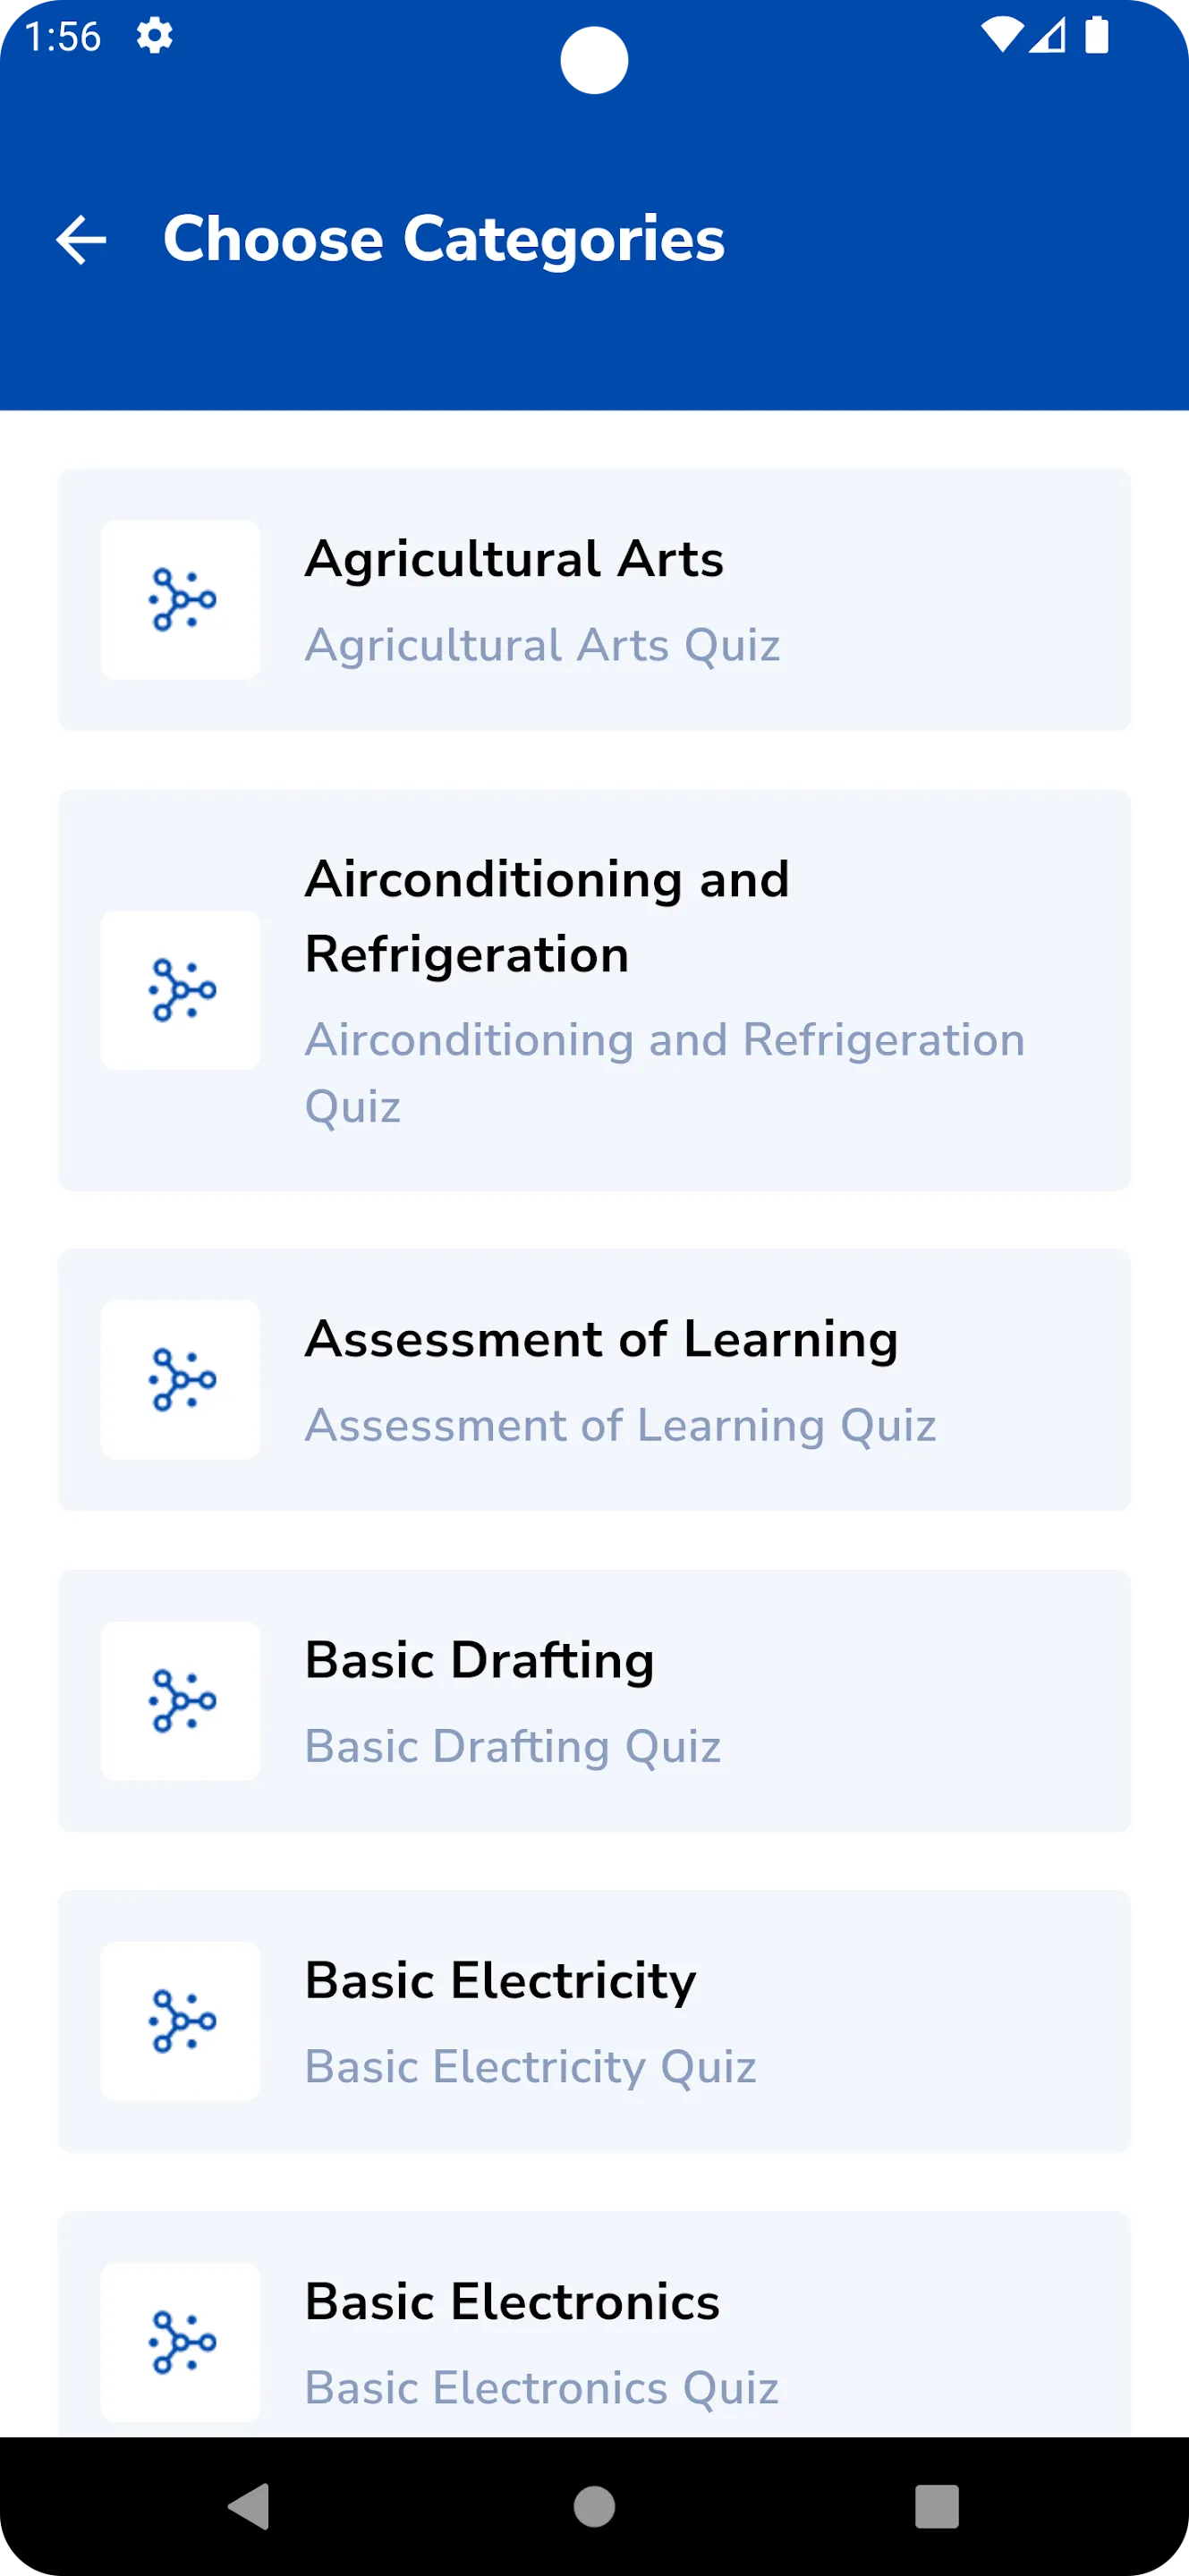Go back using the header arrow
Viewport: 1189px width, 2576px height.
click(x=81, y=240)
